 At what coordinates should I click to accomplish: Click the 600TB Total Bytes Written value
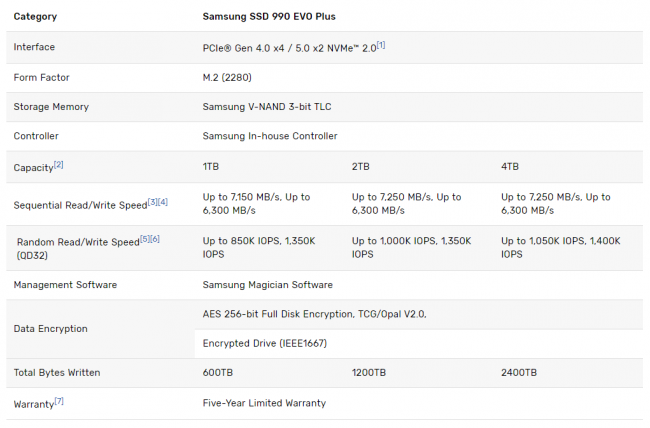(219, 373)
